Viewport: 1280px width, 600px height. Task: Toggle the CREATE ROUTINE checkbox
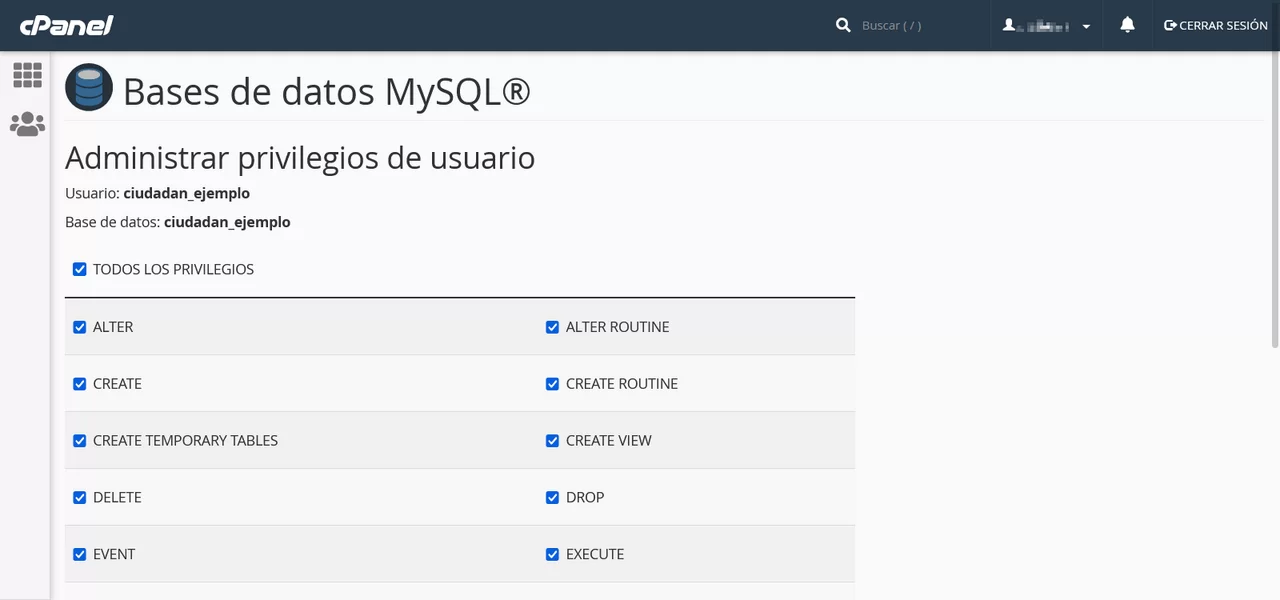(x=552, y=384)
